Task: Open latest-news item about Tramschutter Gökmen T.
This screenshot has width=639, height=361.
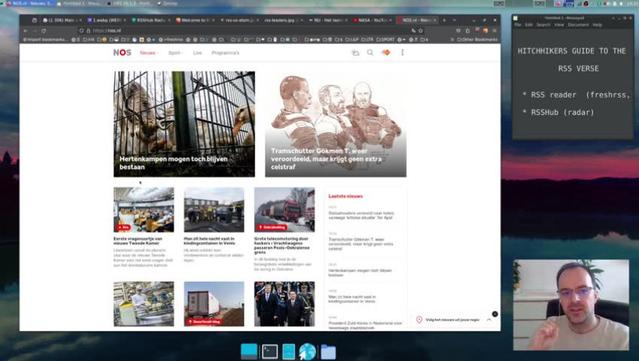Action: click(361, 244)
